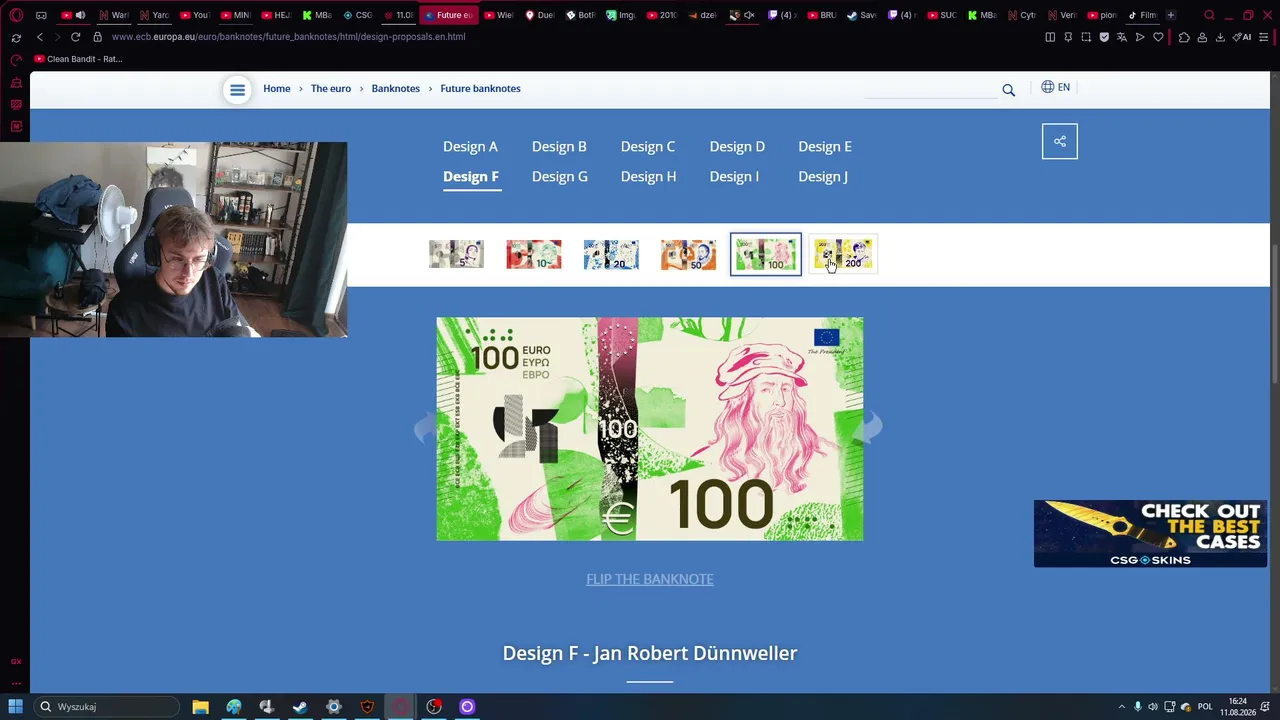The width and height of the screenshot is (1280, 720).
Task: Select the 10 euro banknote thumbnail
Action: tap(534, 254)
